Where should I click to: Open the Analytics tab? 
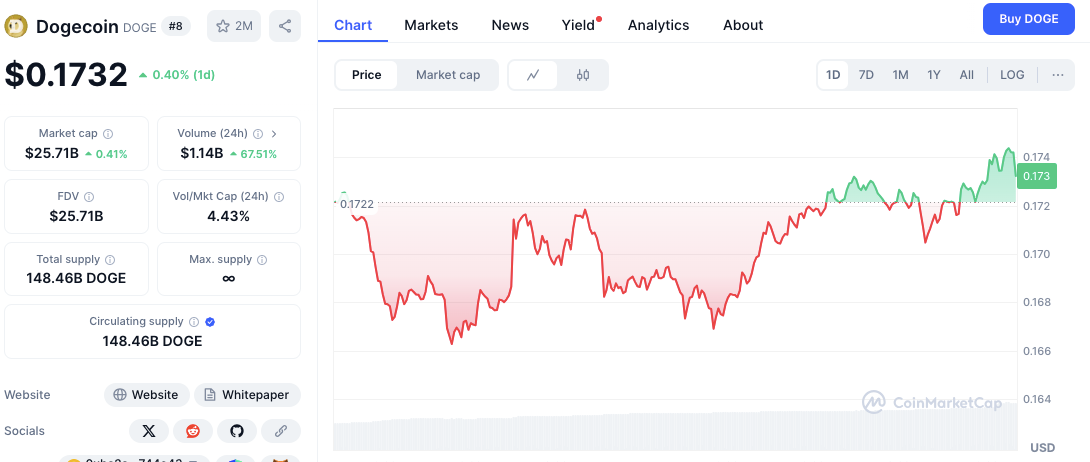pyautogui.click(x=658, y=25)
